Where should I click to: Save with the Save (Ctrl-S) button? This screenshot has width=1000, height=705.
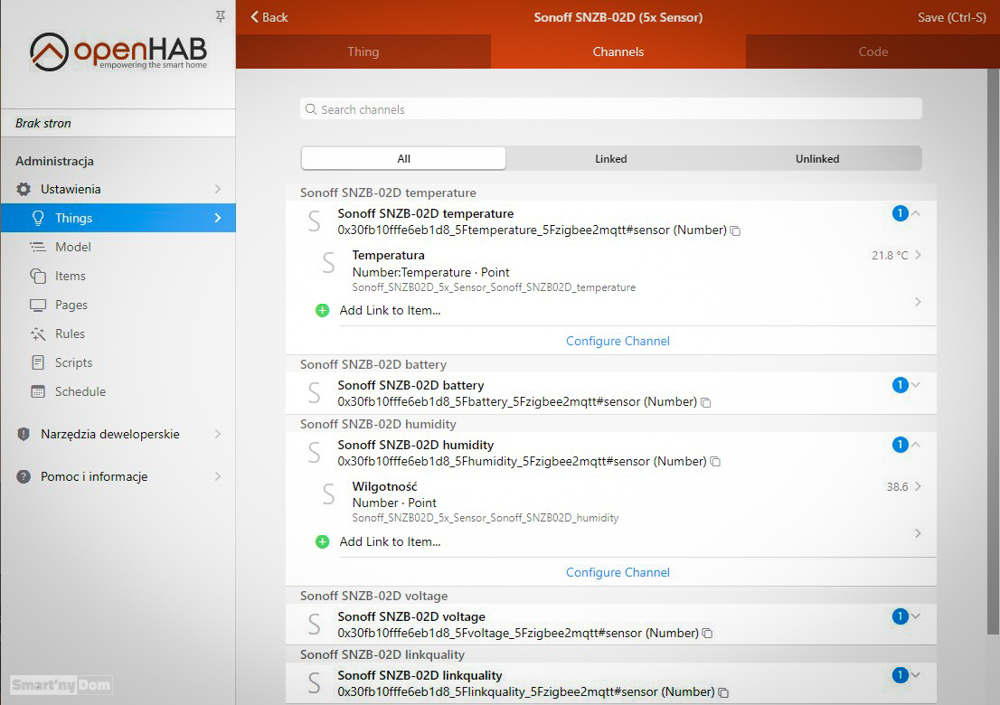[952, 17]
